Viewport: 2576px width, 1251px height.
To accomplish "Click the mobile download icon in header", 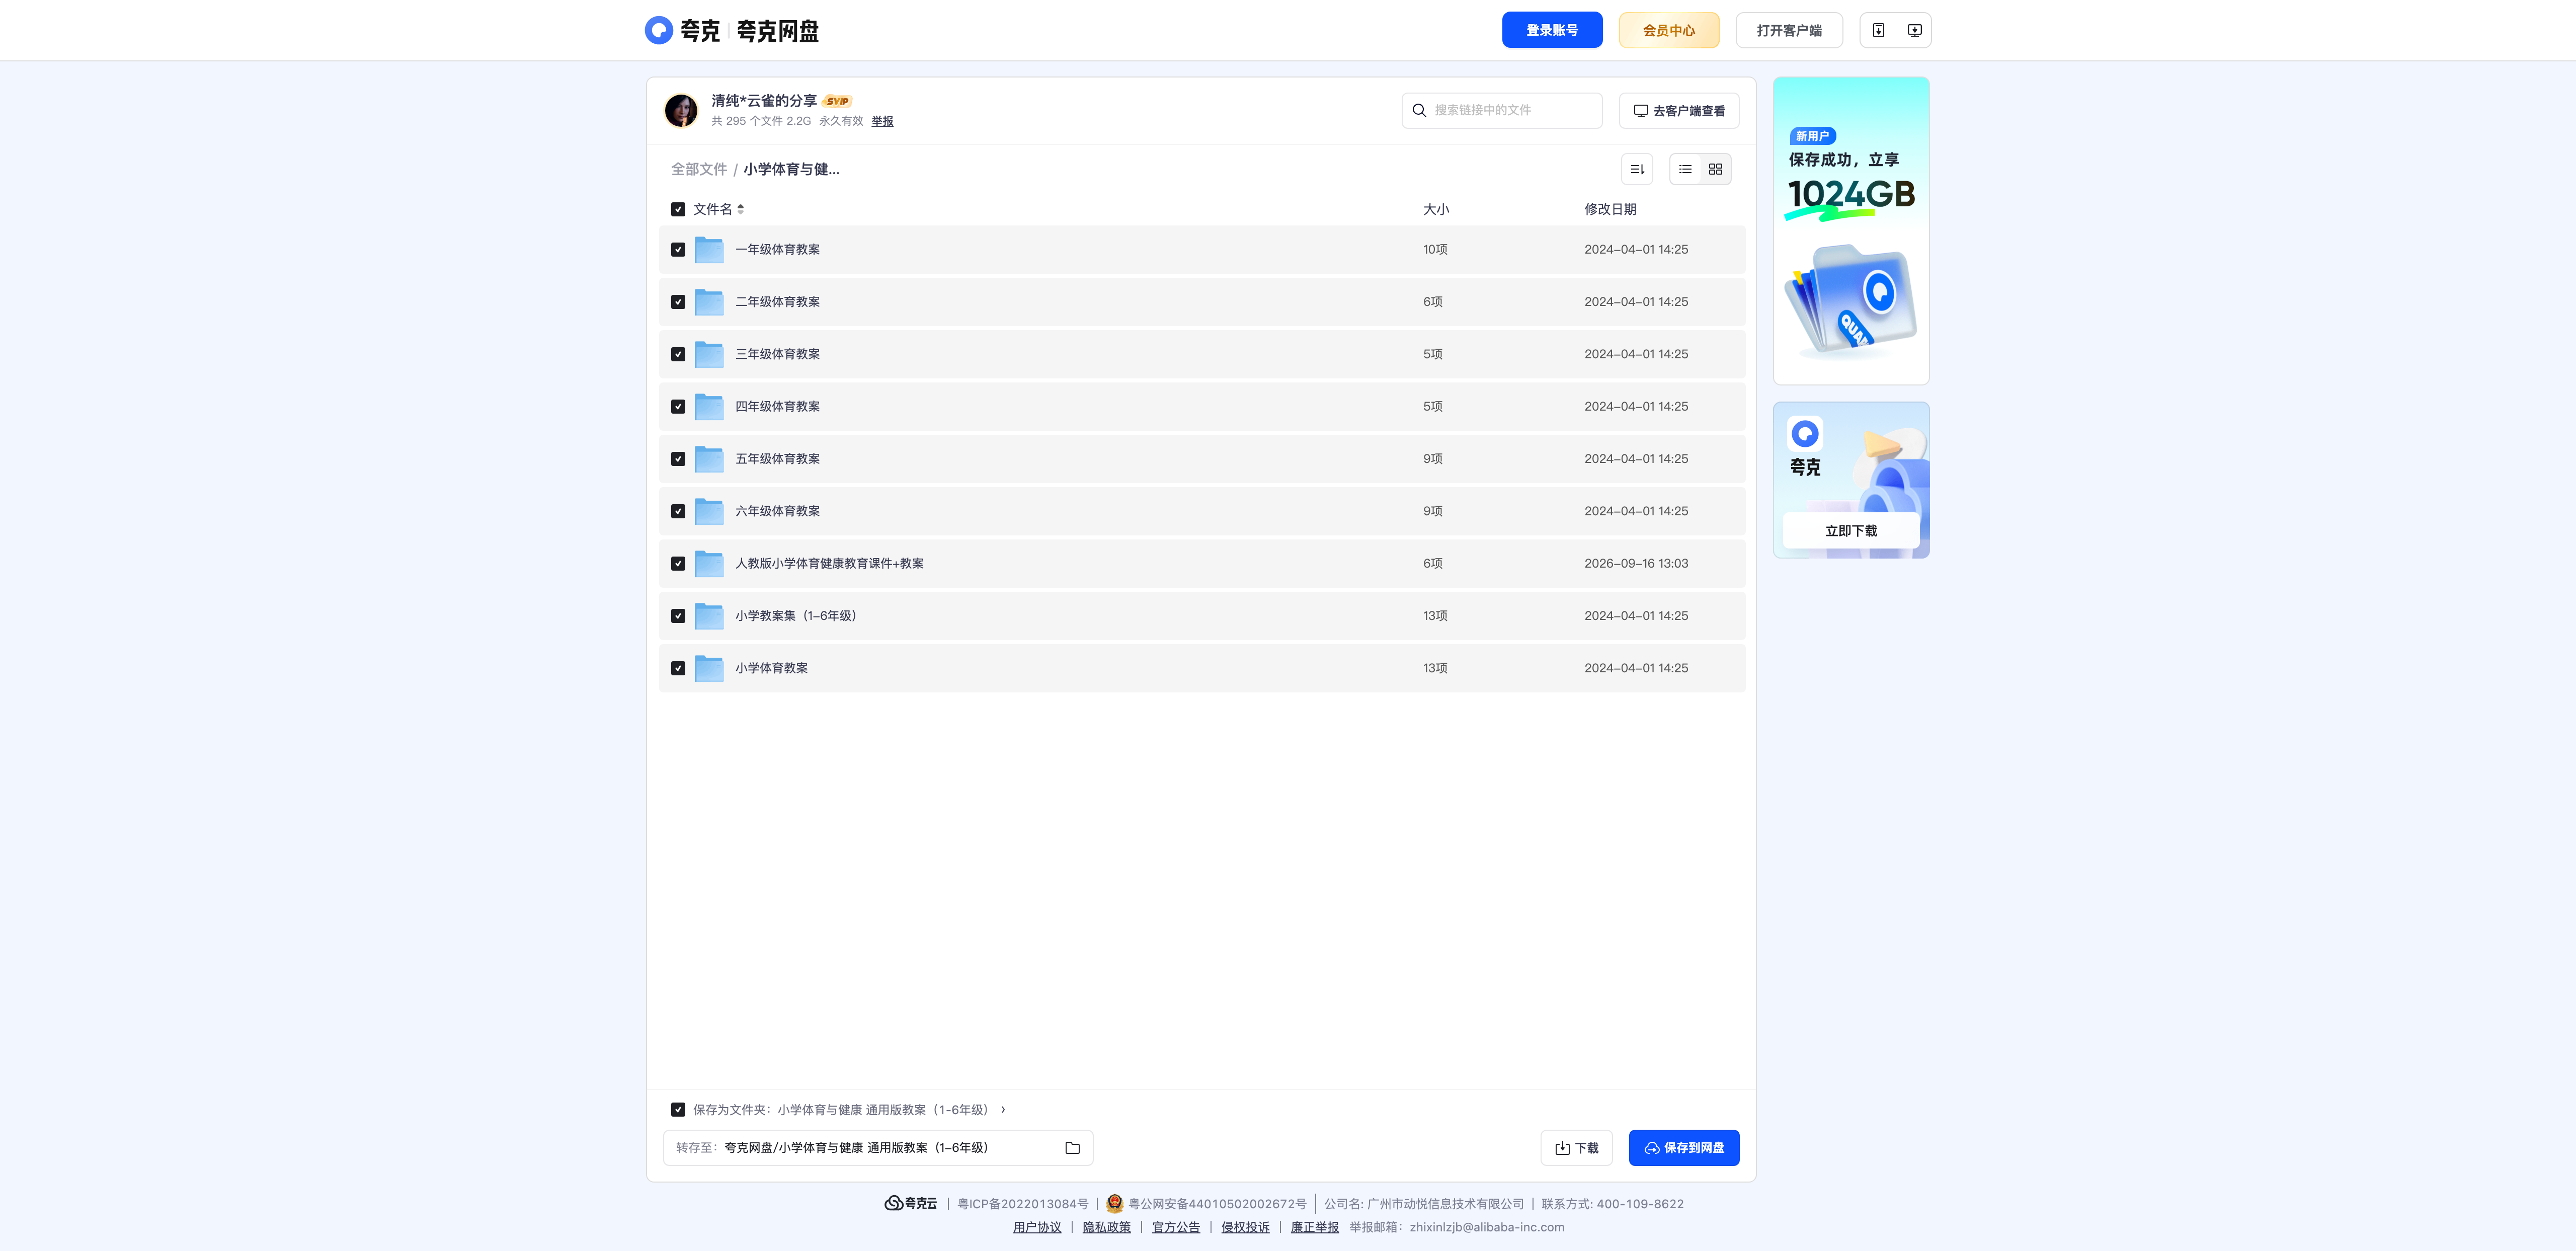I will pyautogui.click(x=1878, y=30).
